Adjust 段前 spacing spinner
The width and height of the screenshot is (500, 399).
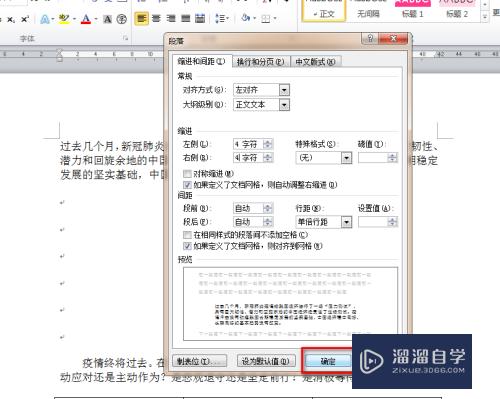(268, 208)
